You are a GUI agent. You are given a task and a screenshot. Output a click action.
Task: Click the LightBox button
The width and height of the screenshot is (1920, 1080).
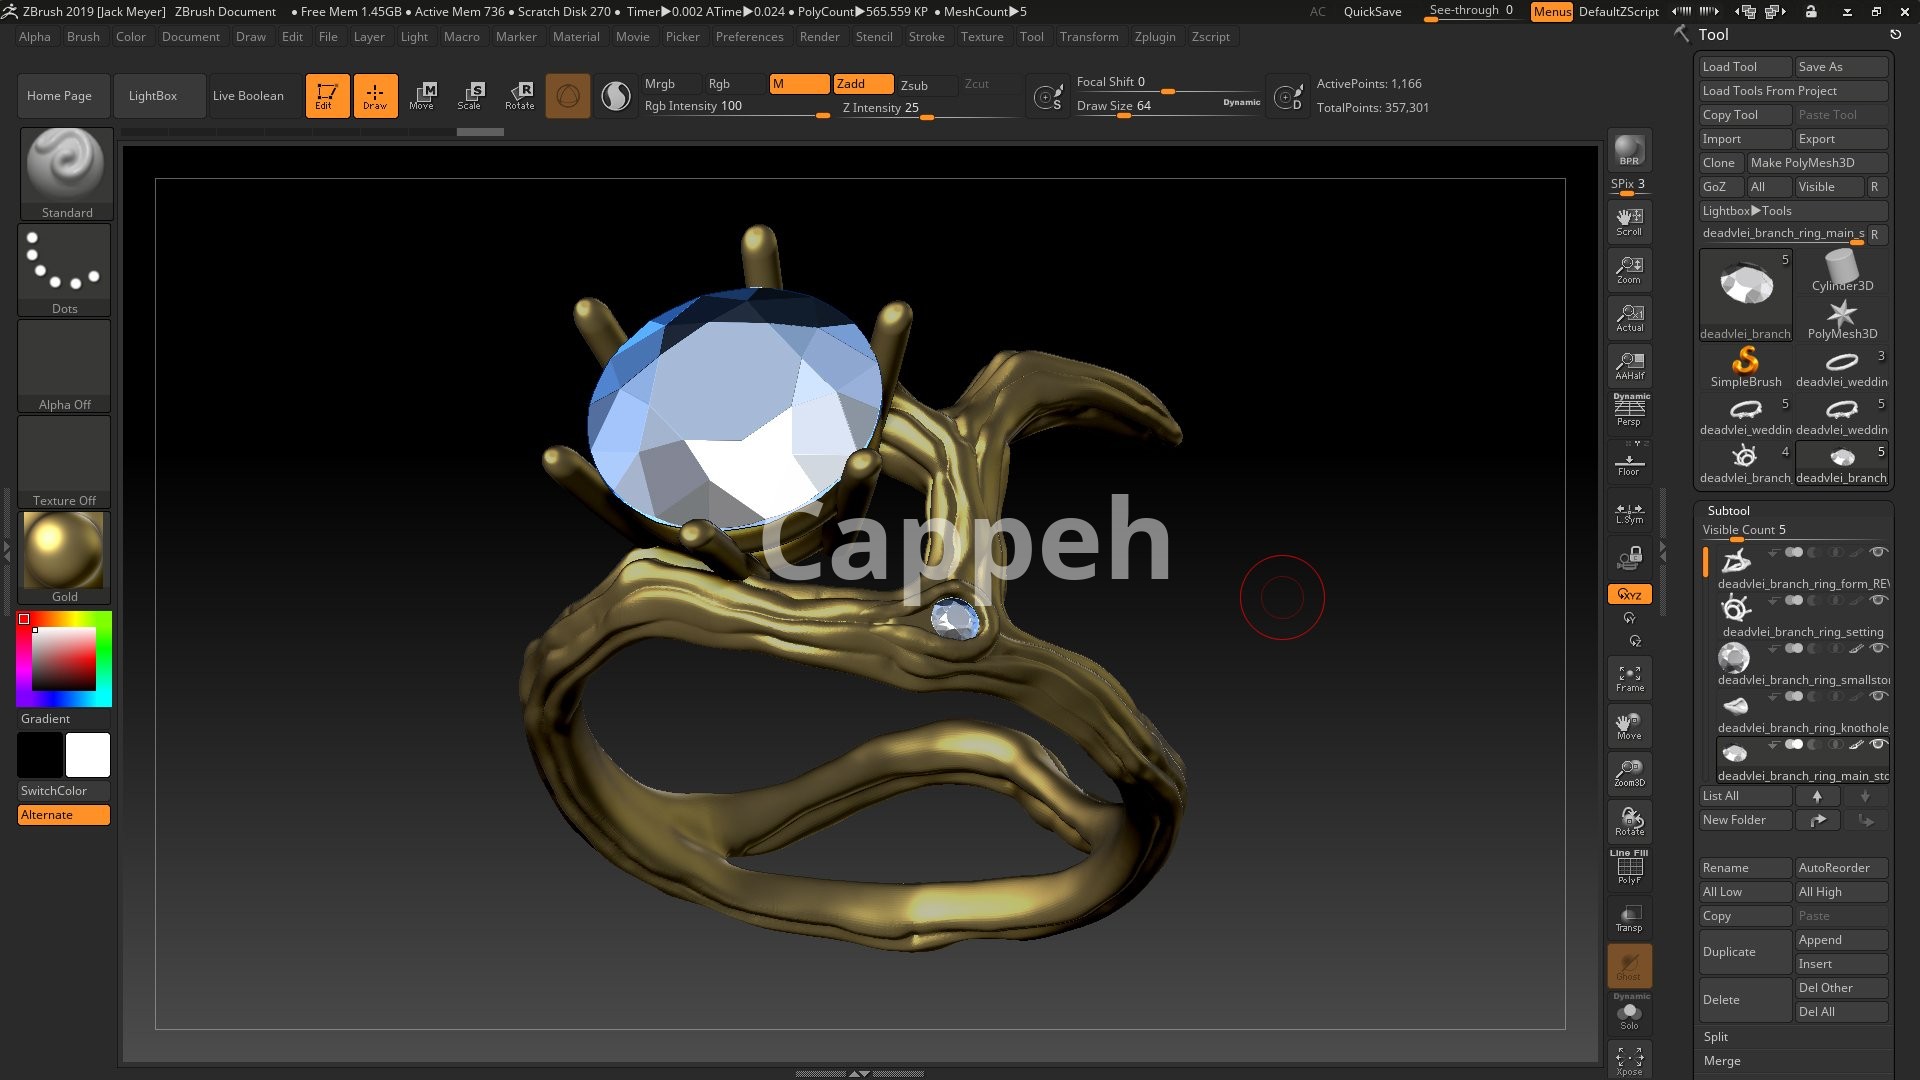click(153, 96)
